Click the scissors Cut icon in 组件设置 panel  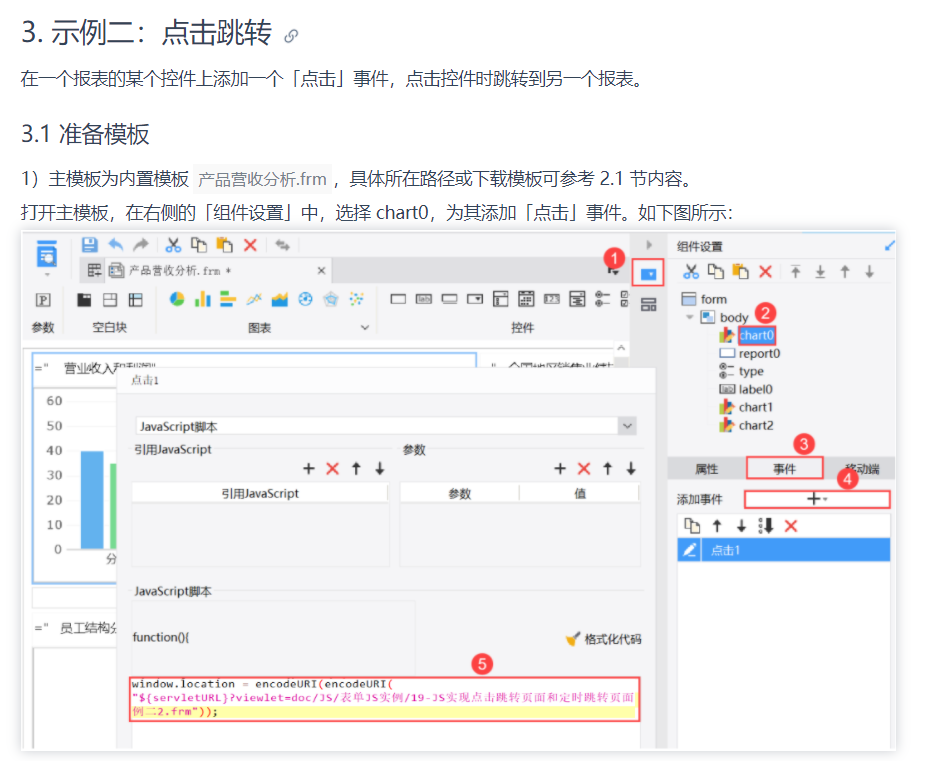(691, 272)
